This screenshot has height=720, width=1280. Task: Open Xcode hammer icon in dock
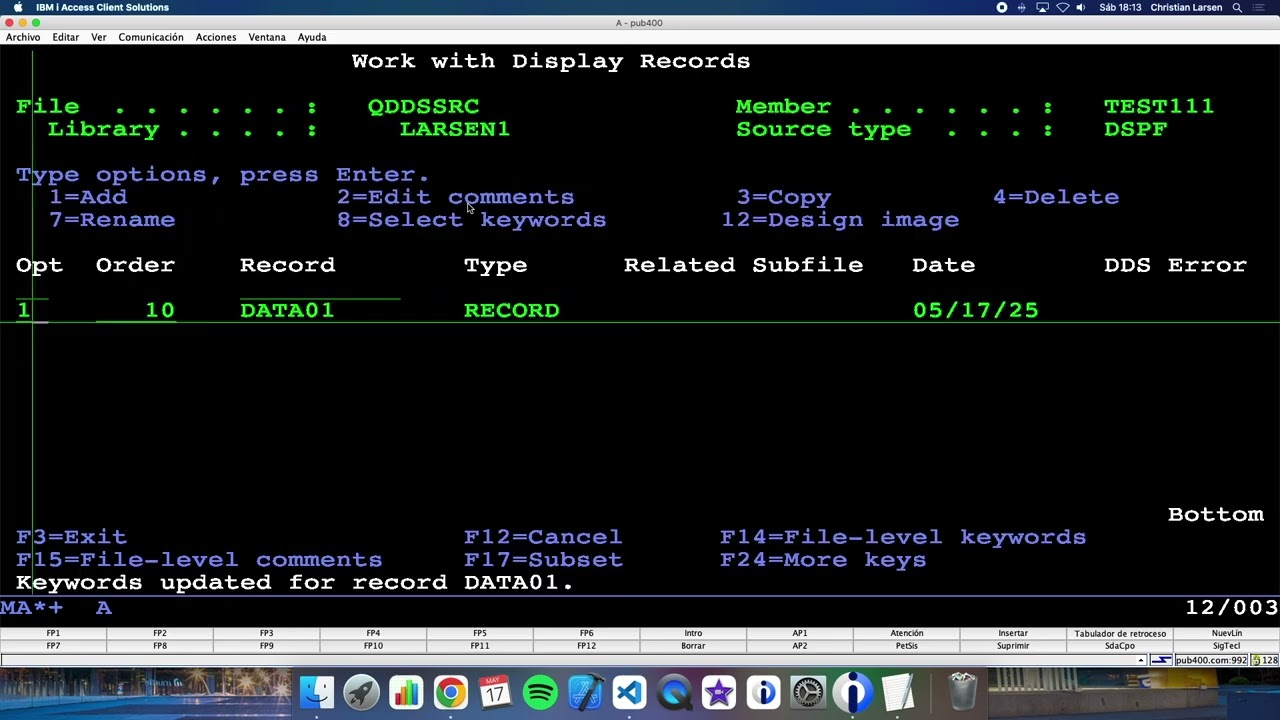[x=585, y=692]
